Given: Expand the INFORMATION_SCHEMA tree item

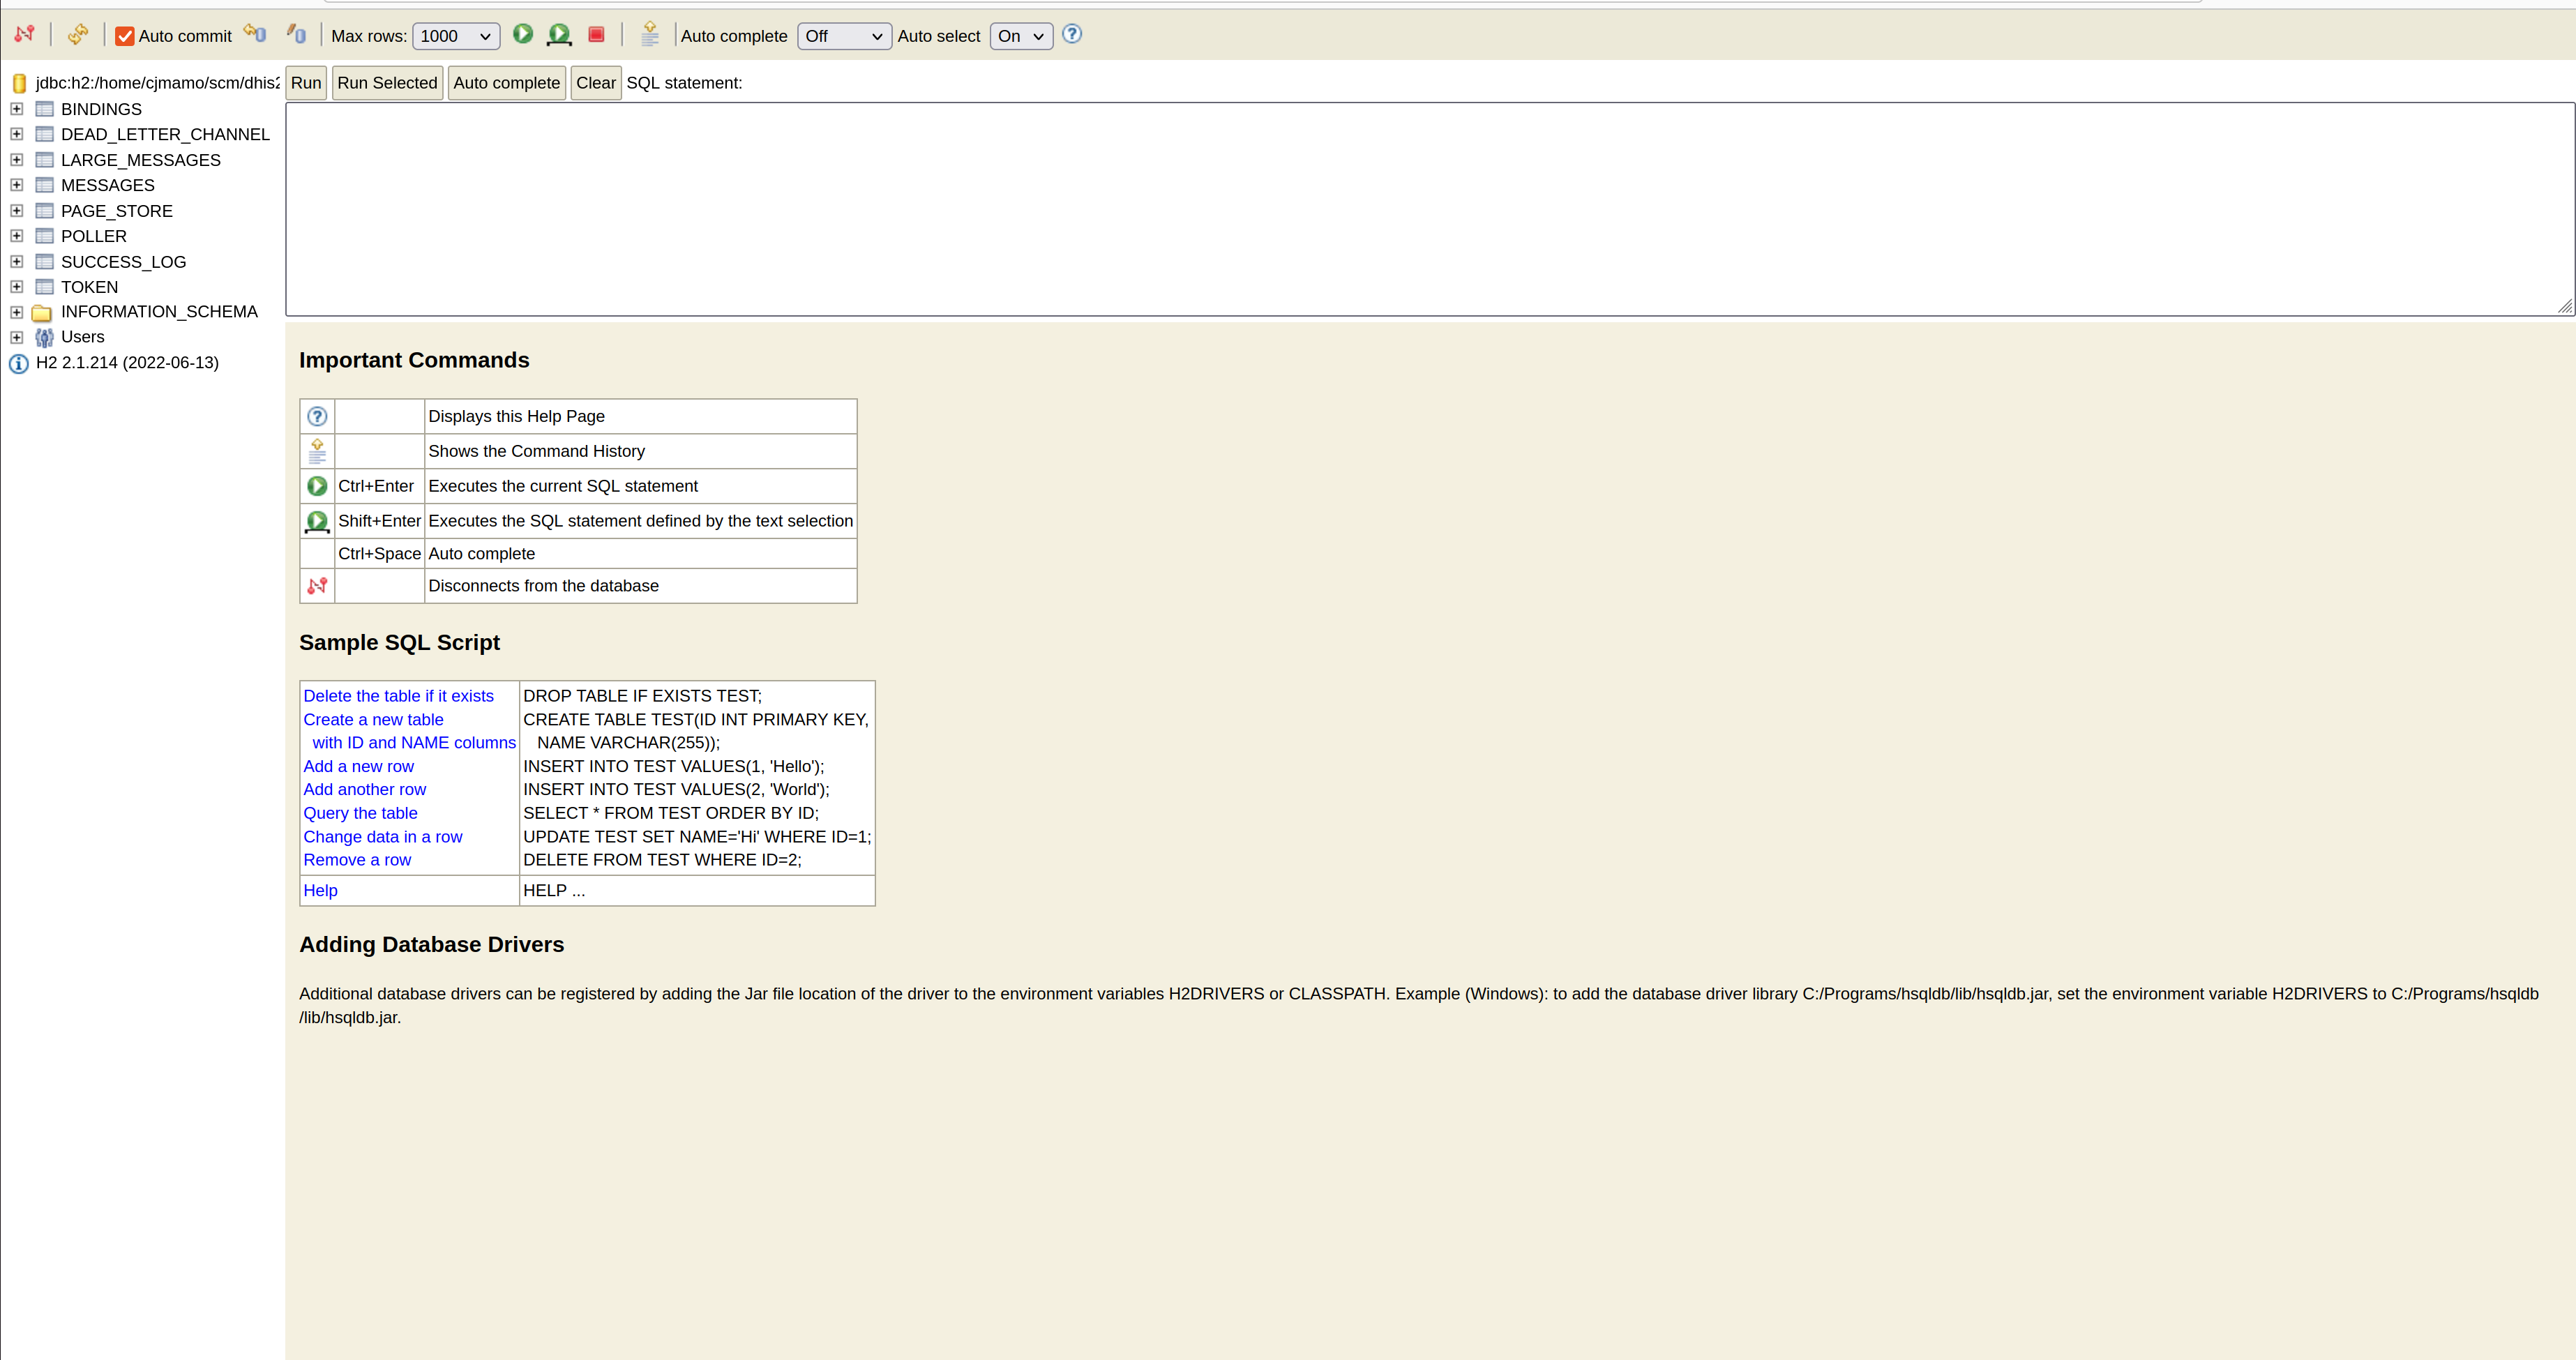Looking at the screenshot, I should coord(17,312).
